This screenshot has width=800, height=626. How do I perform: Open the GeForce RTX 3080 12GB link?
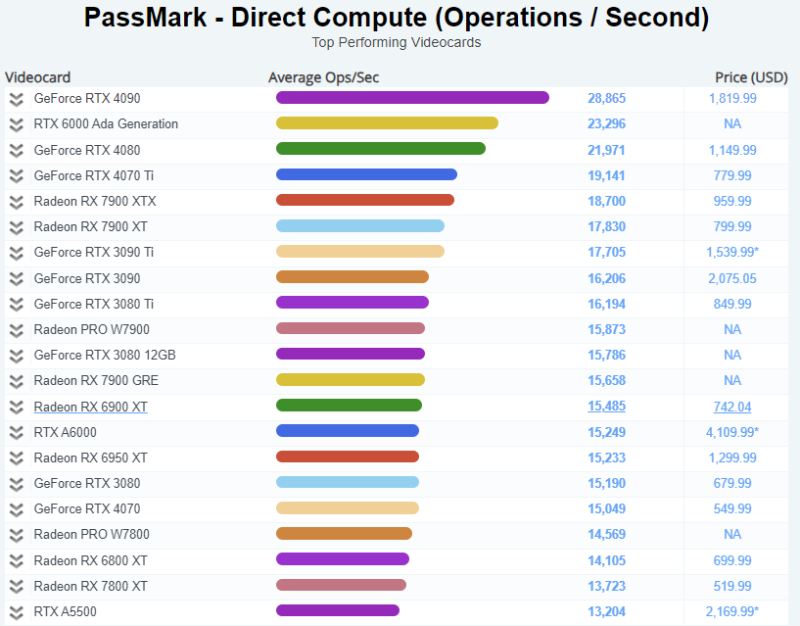(105, 355)
